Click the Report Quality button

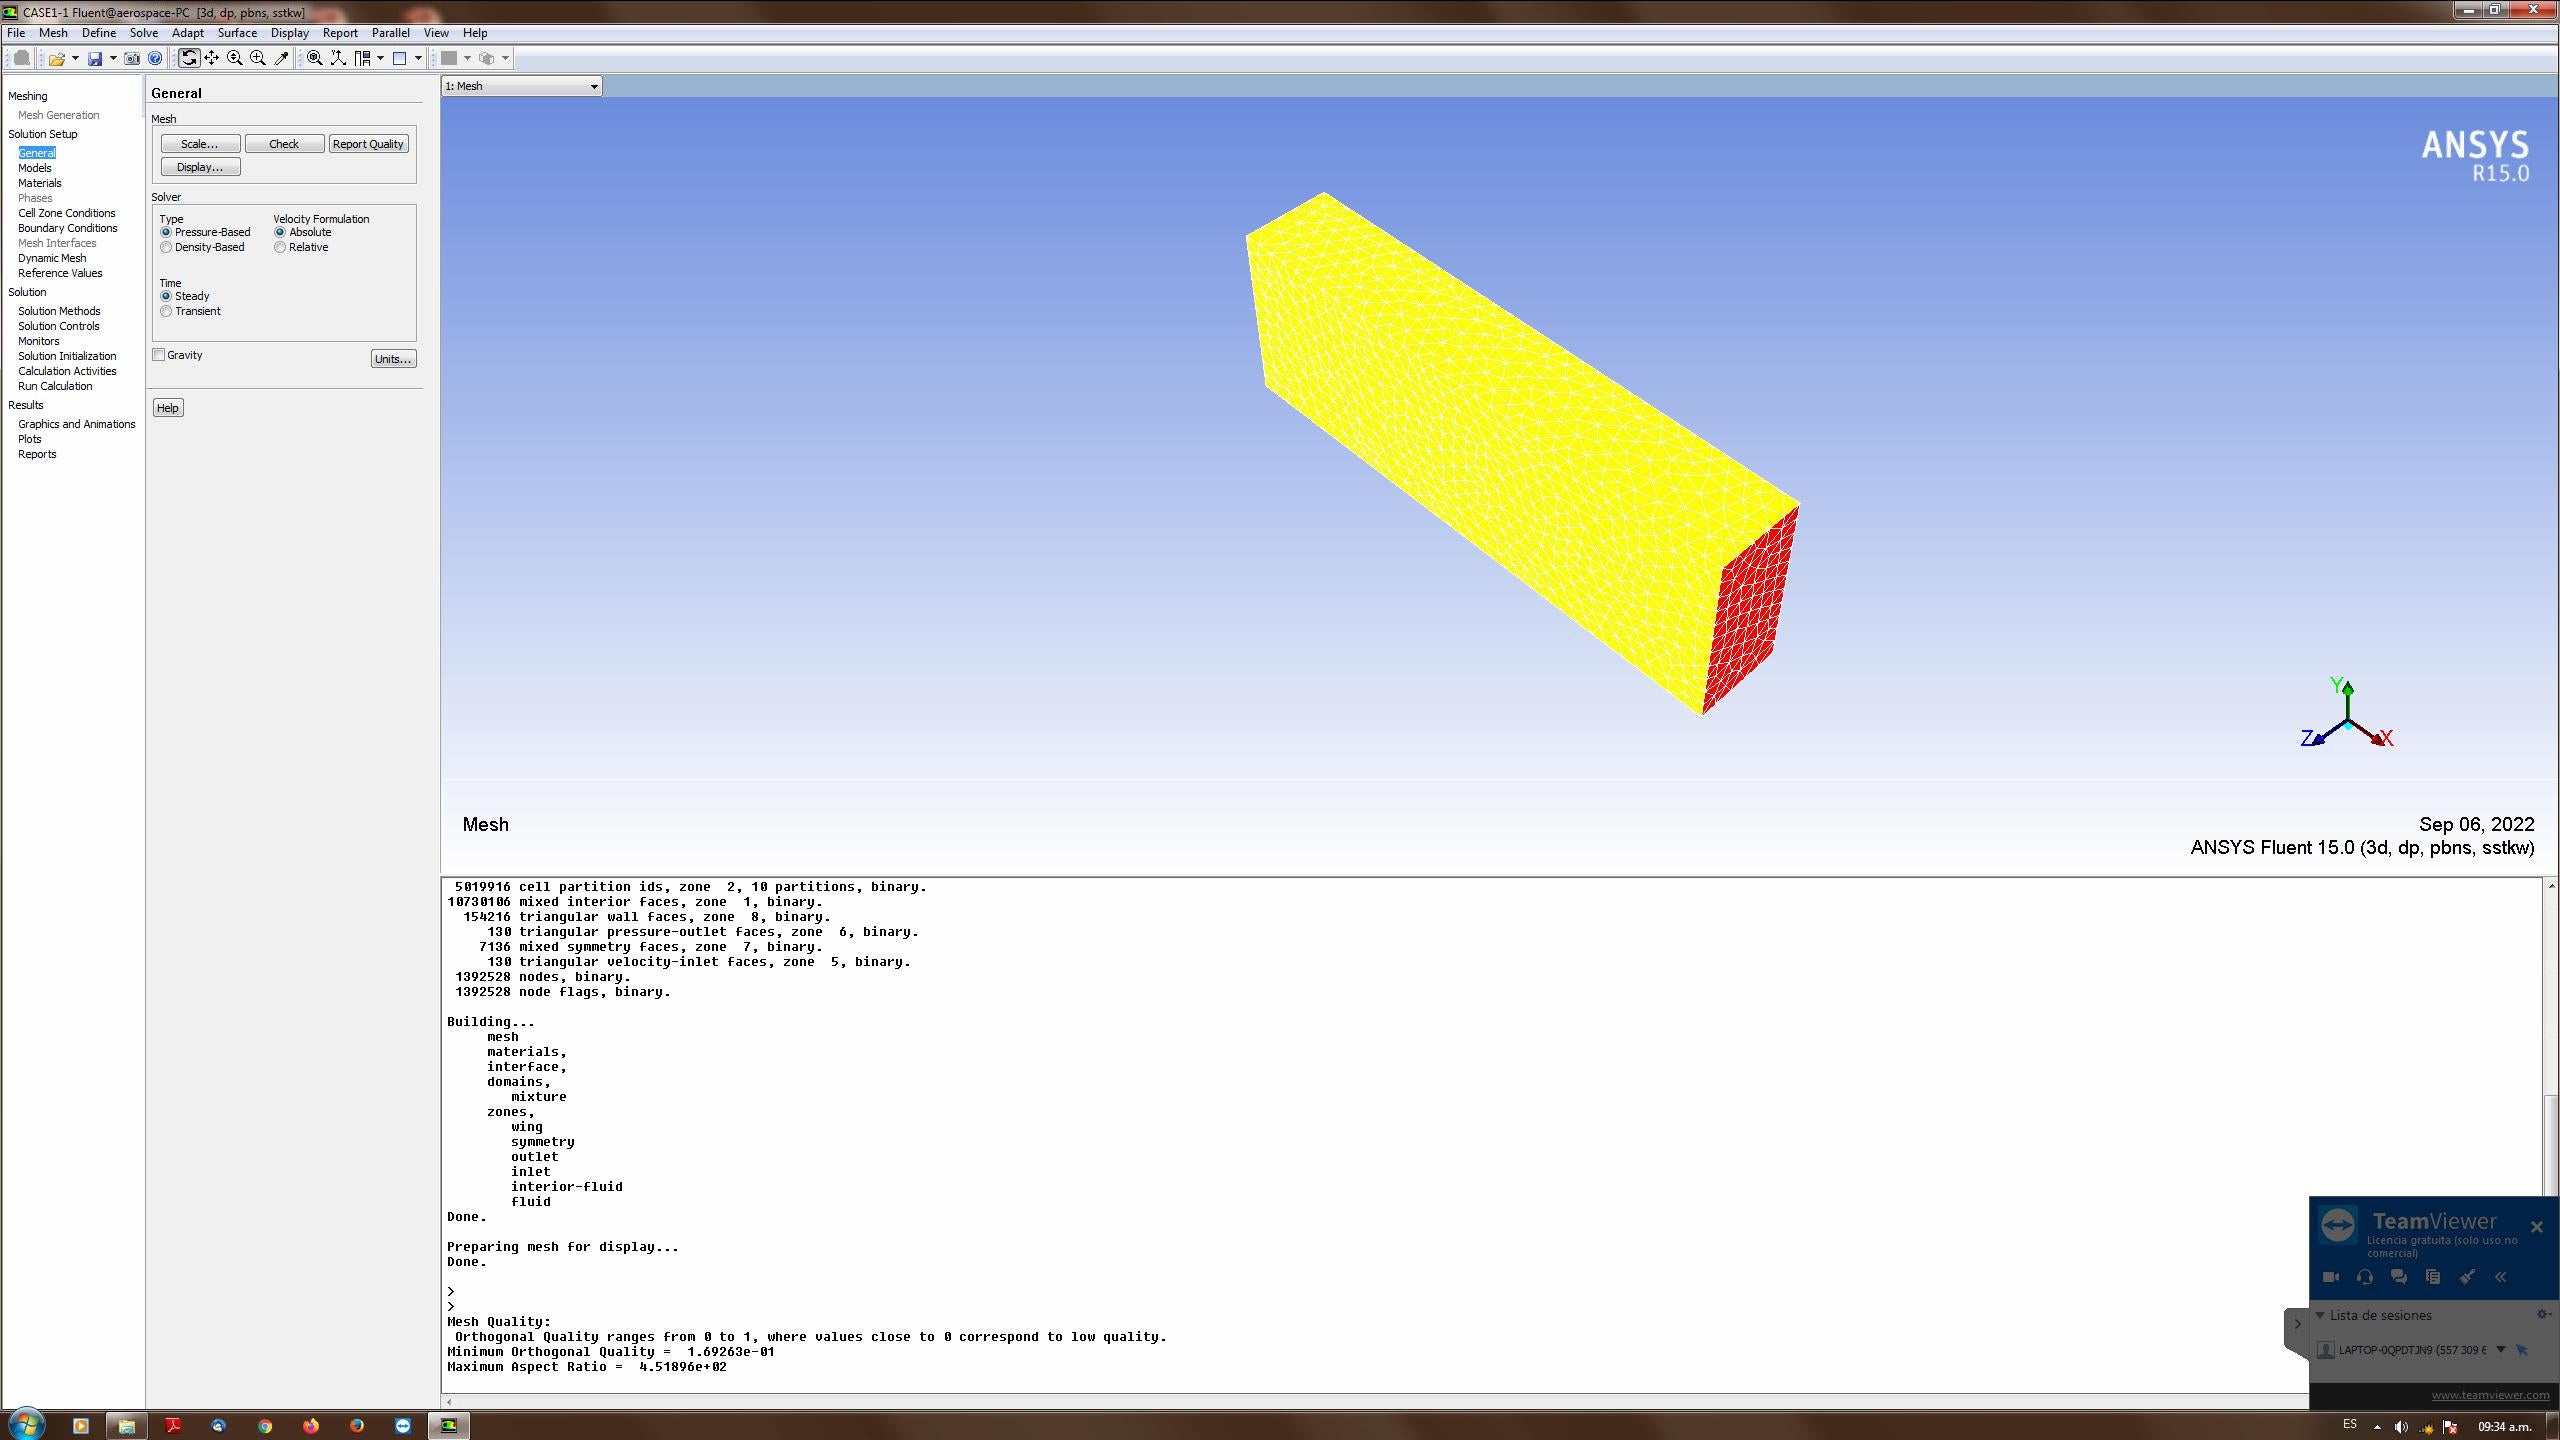(x=368, y=144)
